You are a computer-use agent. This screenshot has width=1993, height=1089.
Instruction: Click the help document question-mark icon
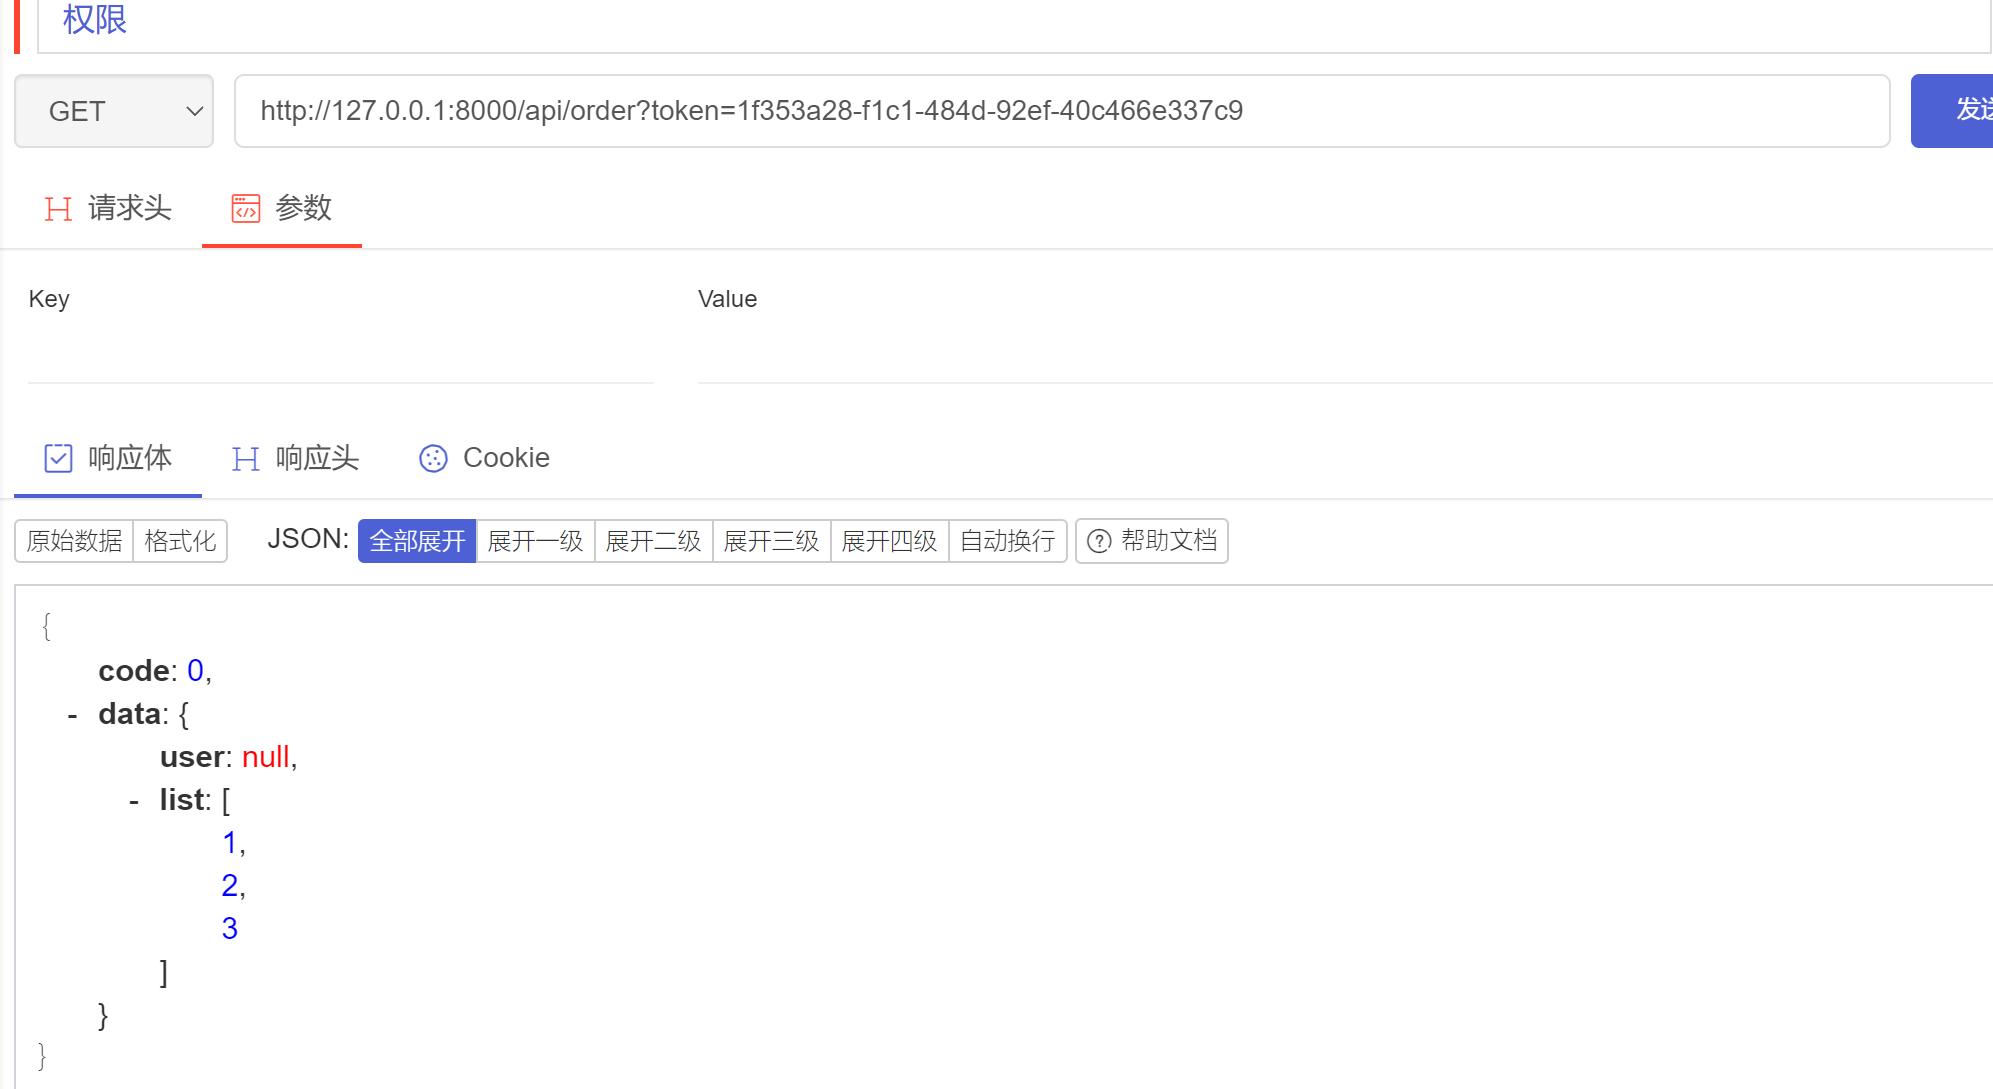pos(1099,541)
